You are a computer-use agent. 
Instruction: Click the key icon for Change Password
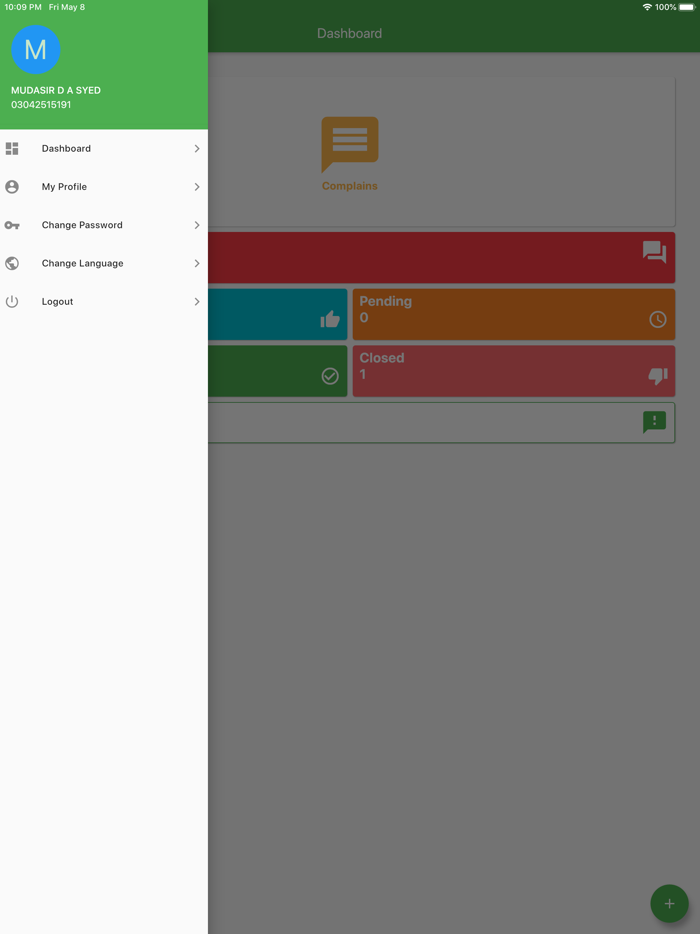12,225
